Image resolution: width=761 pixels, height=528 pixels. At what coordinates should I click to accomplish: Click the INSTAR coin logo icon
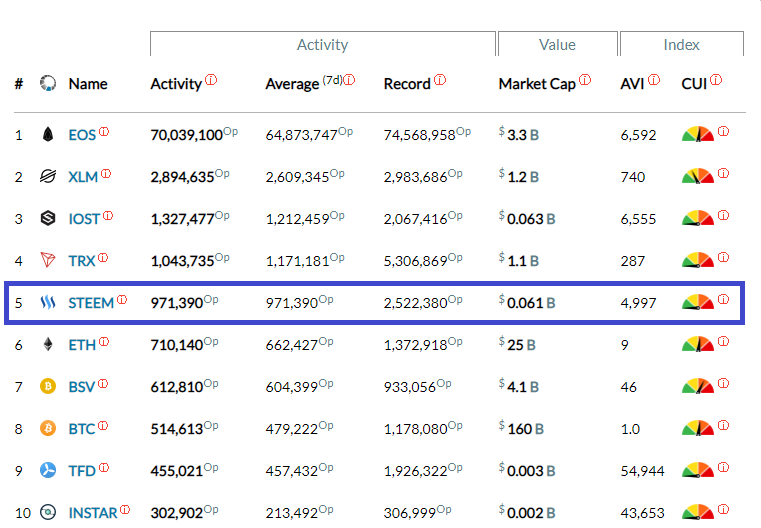48,512
